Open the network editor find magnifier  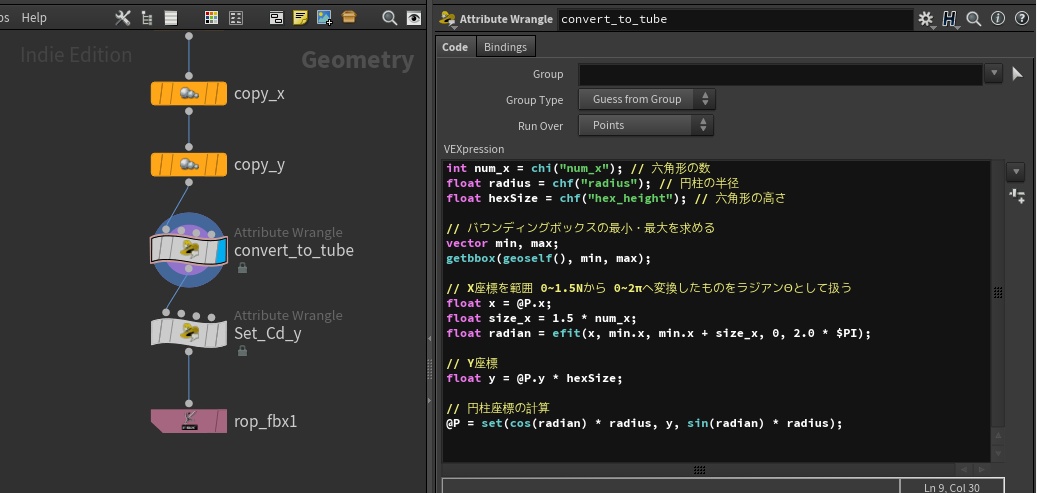[390, 18]
